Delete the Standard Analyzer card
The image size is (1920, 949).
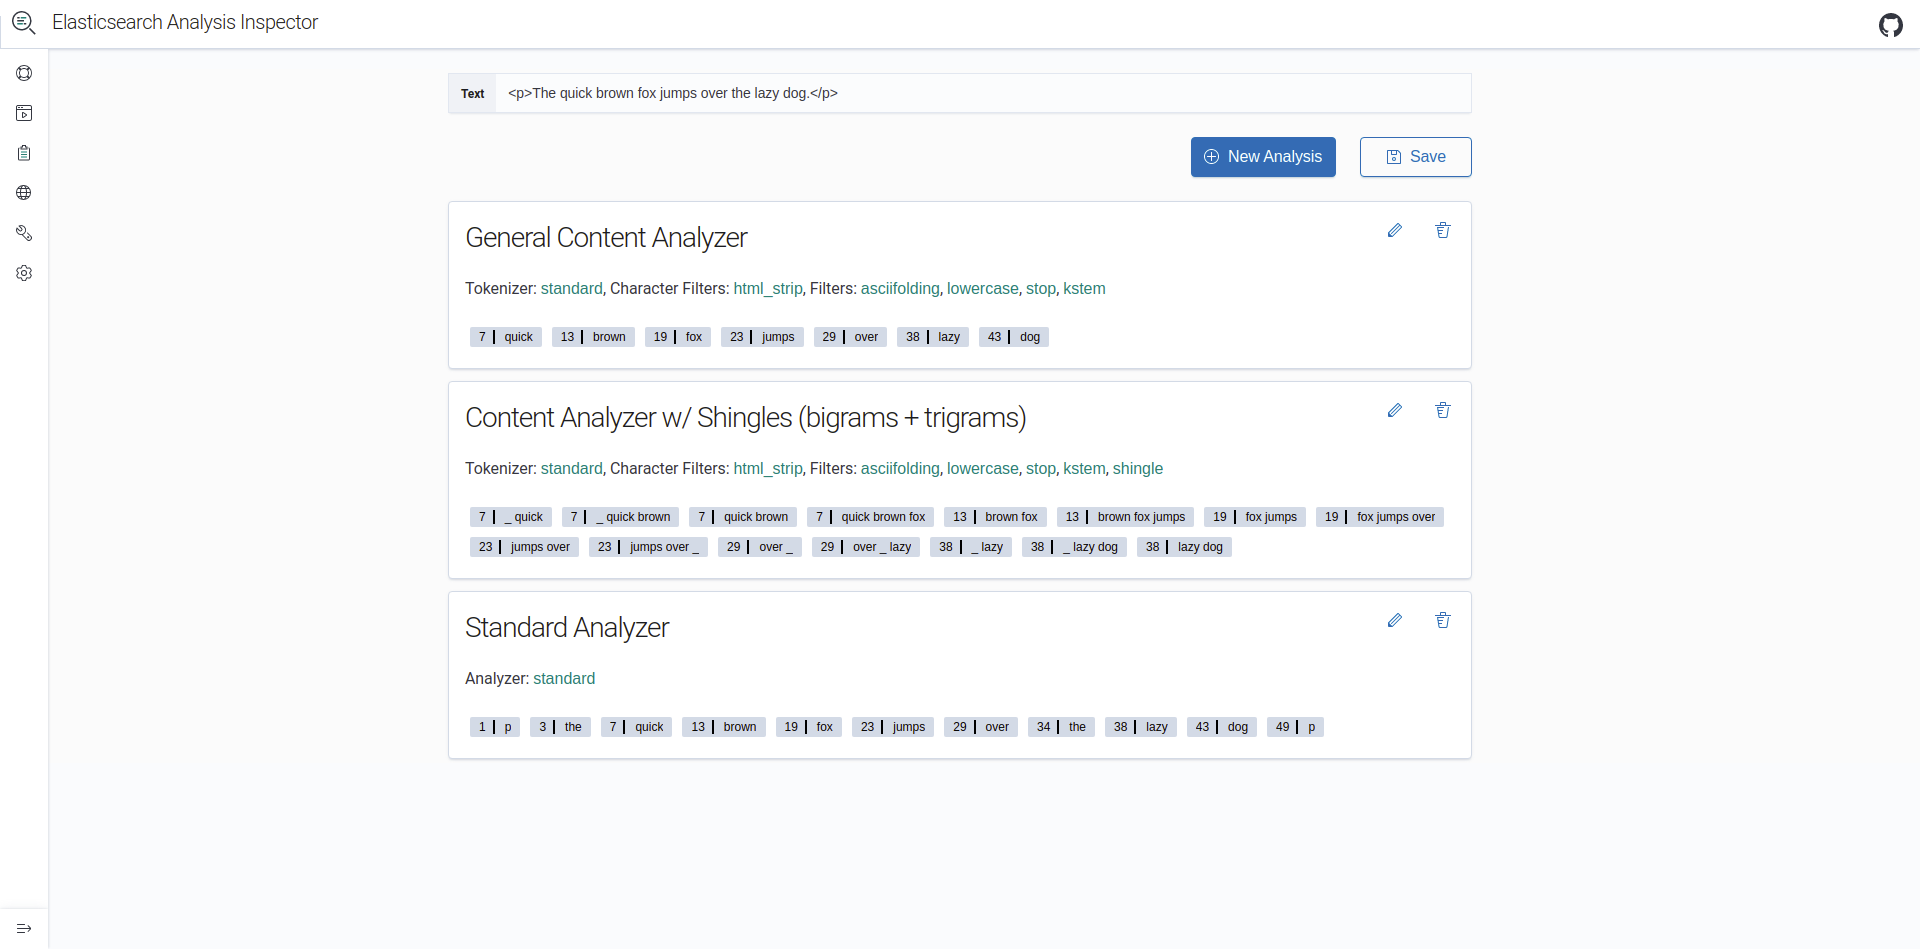point(1442,621)
